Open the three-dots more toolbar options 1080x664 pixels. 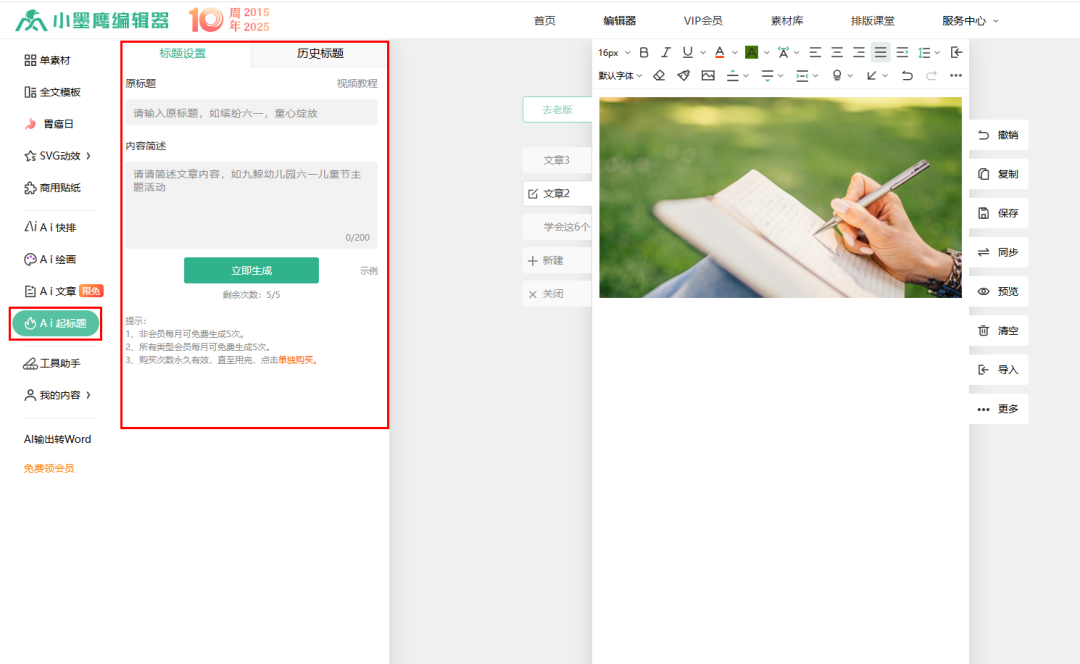[x=956, y=75]
